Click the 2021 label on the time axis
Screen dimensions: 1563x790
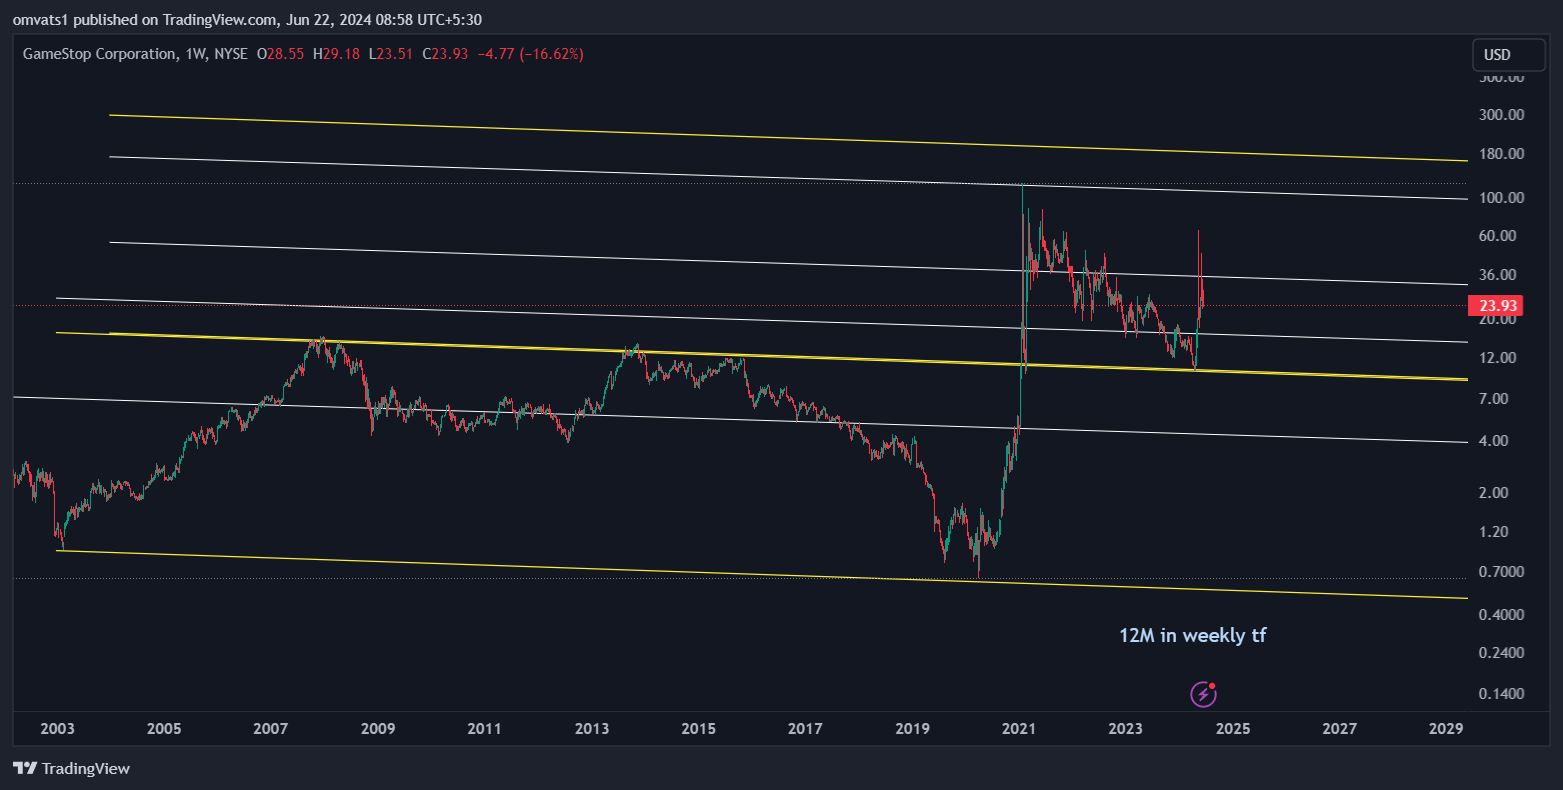(1019, 729)
